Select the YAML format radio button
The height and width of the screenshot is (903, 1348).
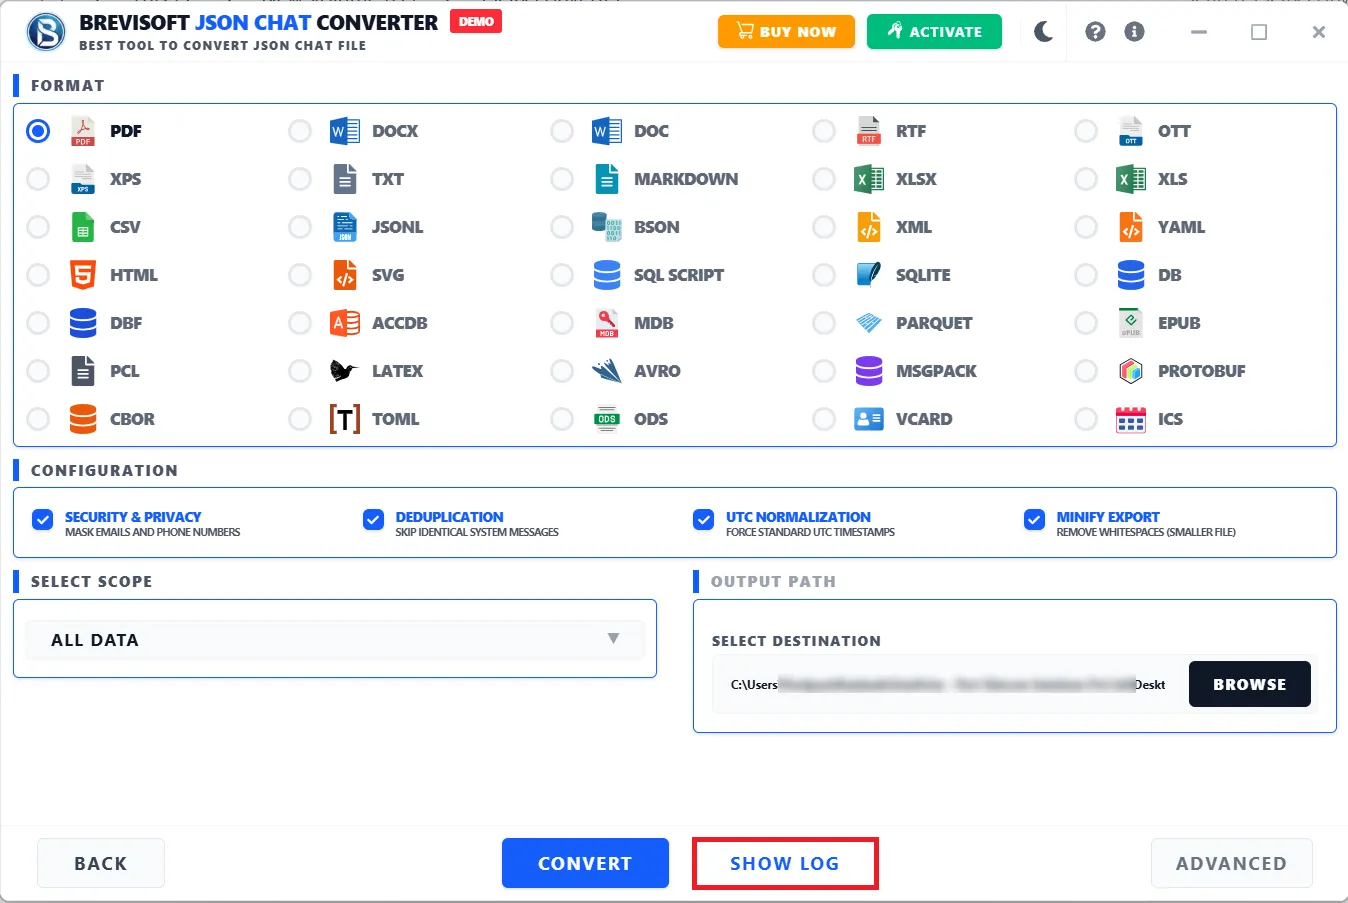(x=1086, y=227)
